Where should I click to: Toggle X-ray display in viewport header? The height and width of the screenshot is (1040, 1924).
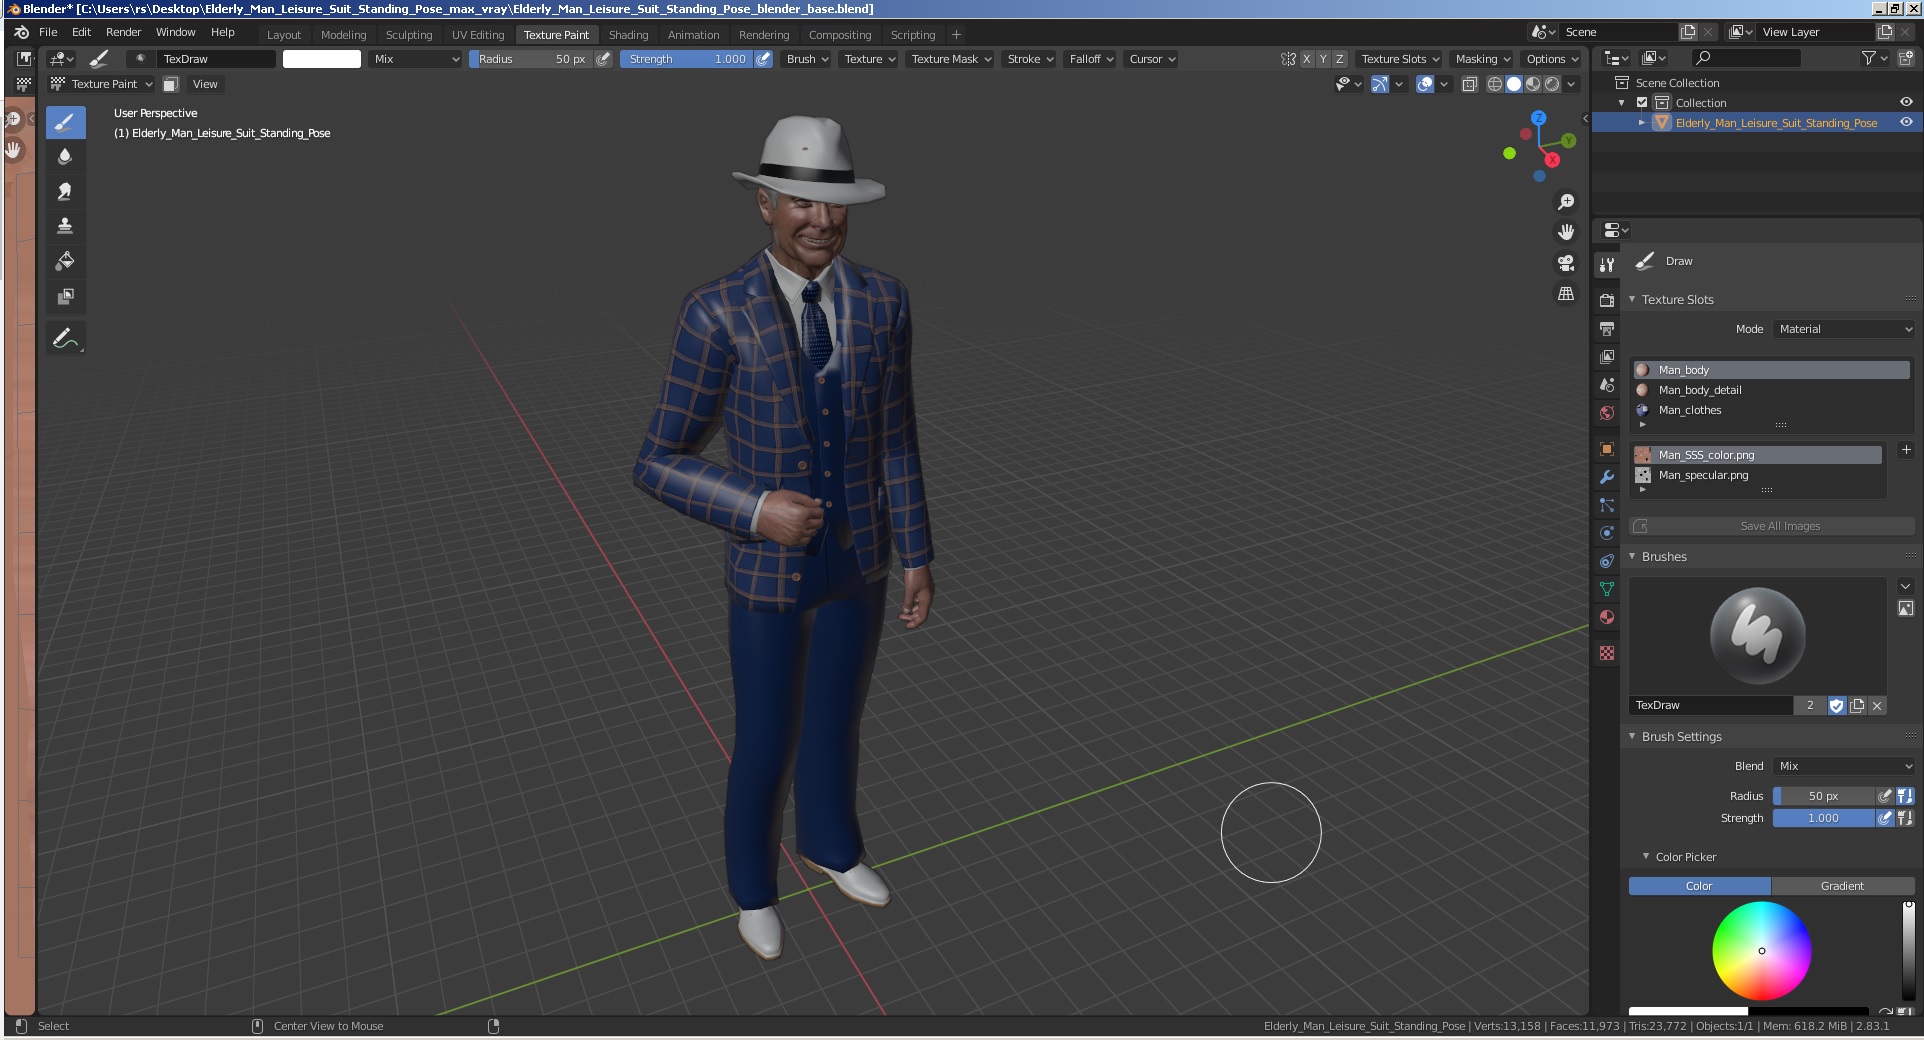(1469, 84)
